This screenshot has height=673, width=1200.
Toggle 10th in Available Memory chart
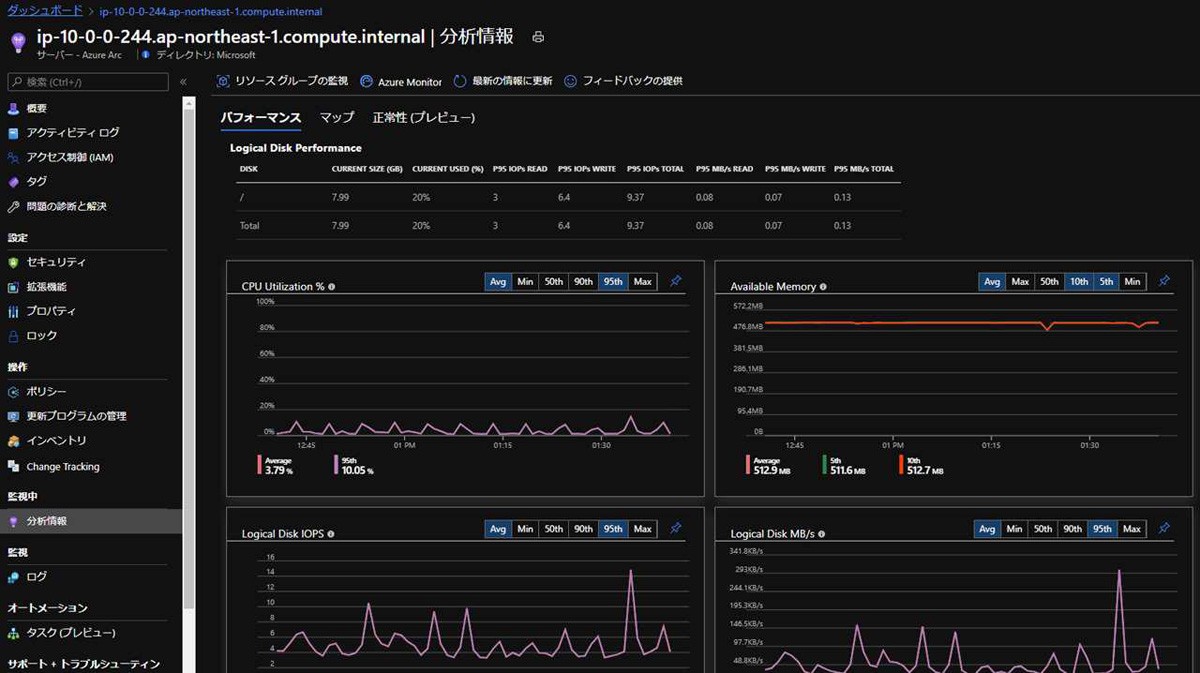click(x=1079, y=282)
